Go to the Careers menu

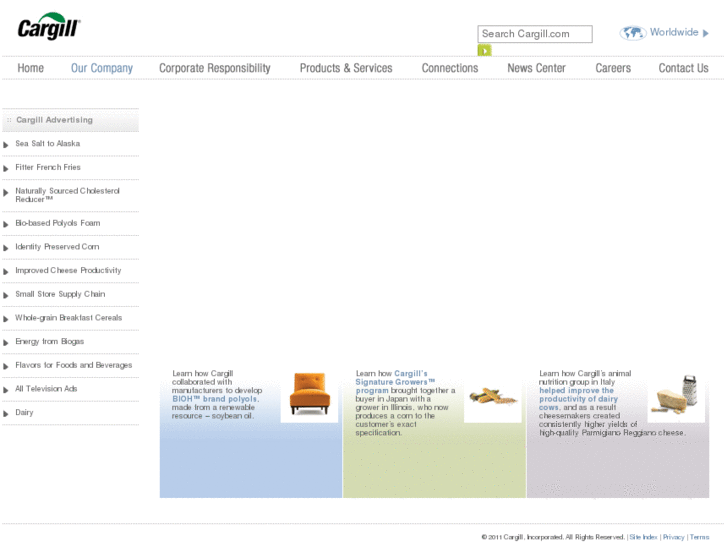pos(613,68)
